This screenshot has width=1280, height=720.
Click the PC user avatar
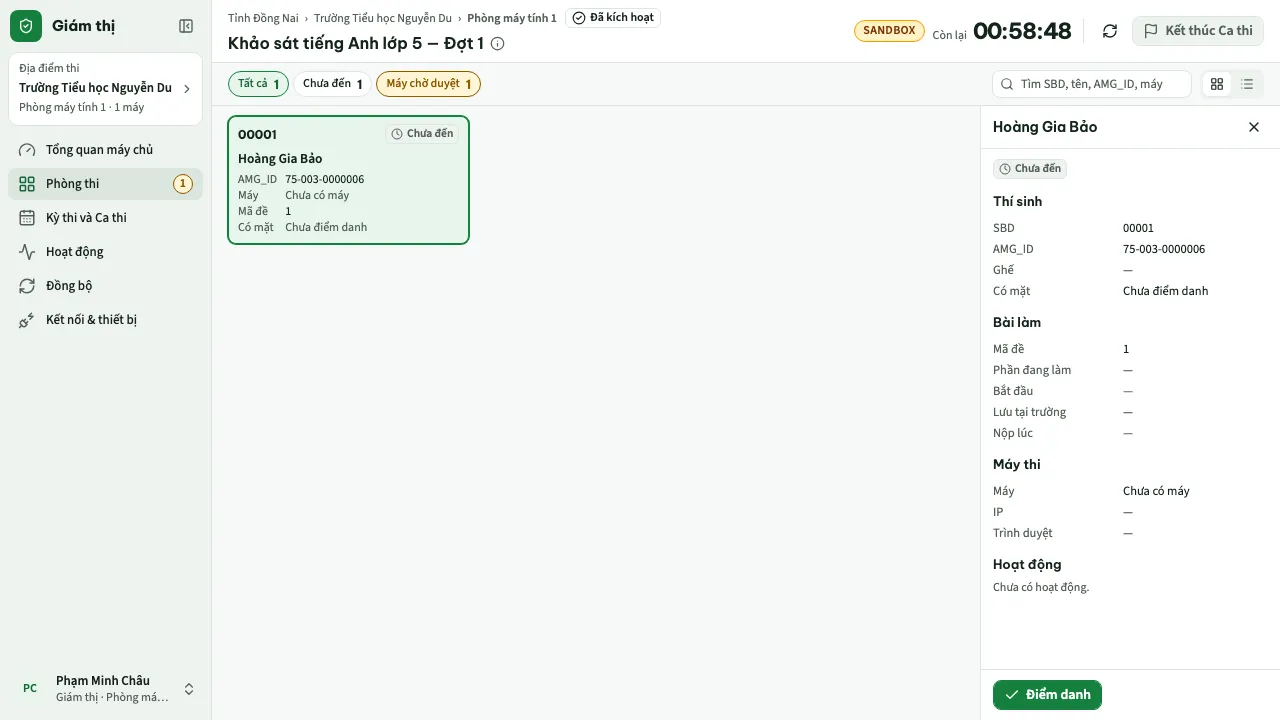[30, 688]
